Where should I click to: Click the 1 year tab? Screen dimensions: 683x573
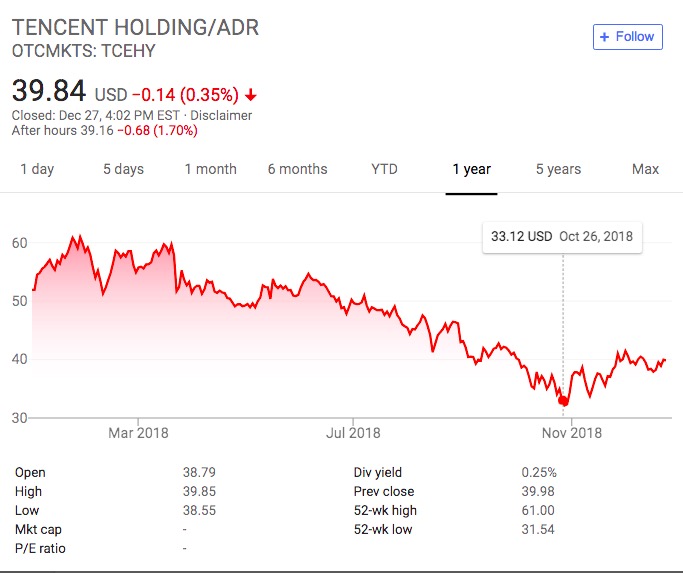471,169
